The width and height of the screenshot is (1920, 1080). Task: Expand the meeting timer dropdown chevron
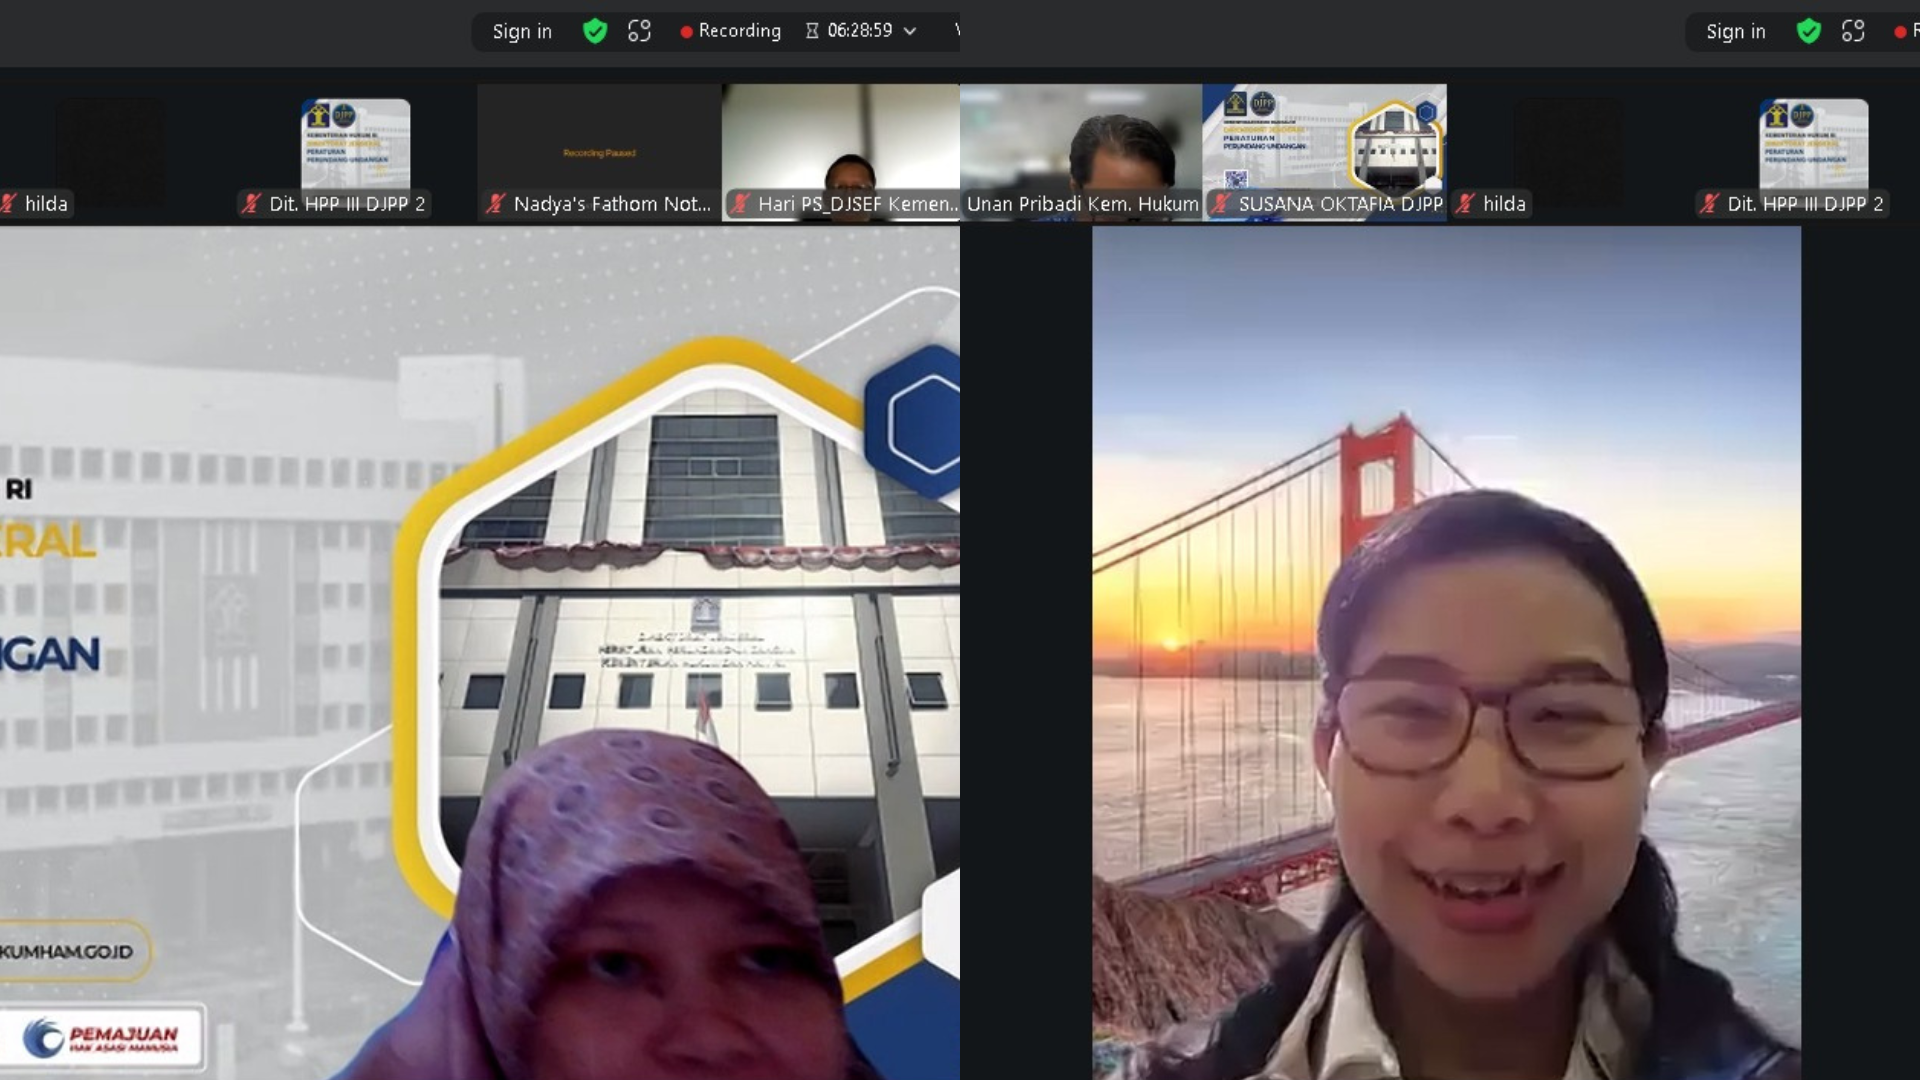tap(910, 31)
